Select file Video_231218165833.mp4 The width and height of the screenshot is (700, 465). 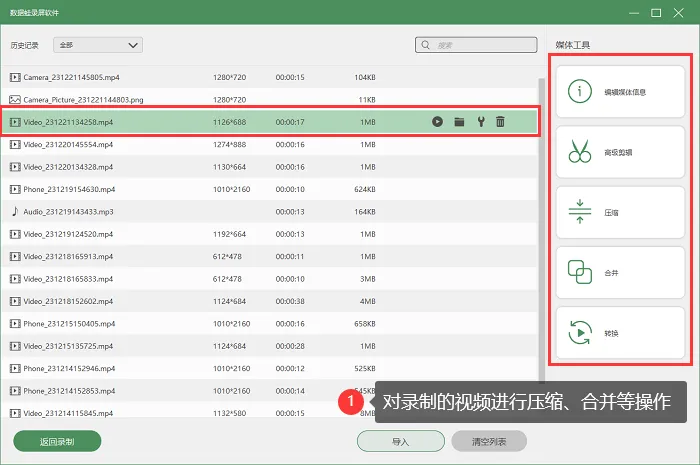pyautogui.click(x=270, y=279)
